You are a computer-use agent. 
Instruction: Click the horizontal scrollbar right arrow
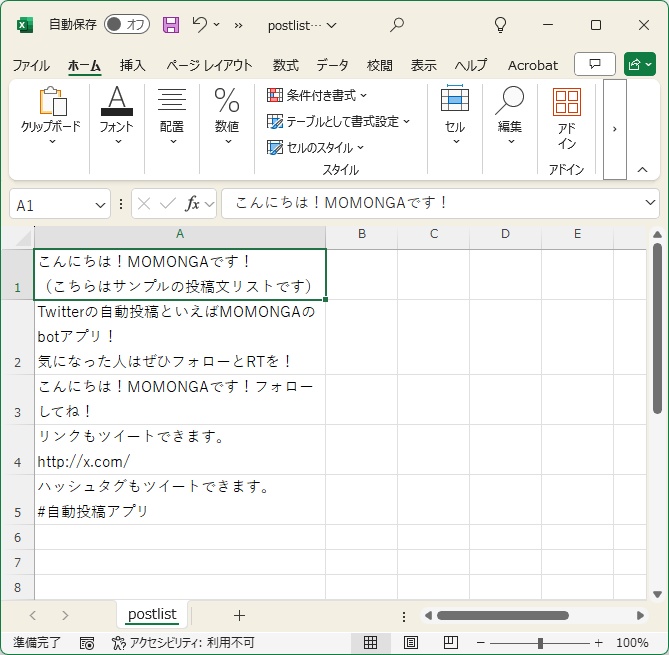[640, 615]
